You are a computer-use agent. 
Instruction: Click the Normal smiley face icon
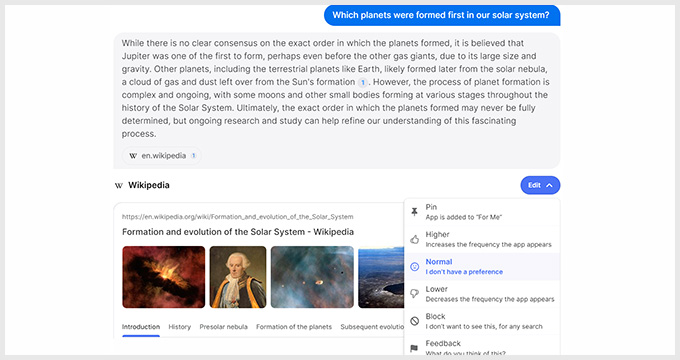tap(415, 267)
